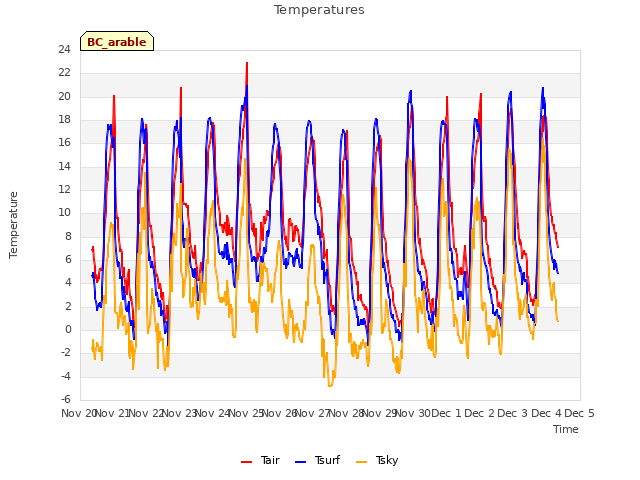
Task: Click the 2 y-axis tick value
Action: pos(68,307)
